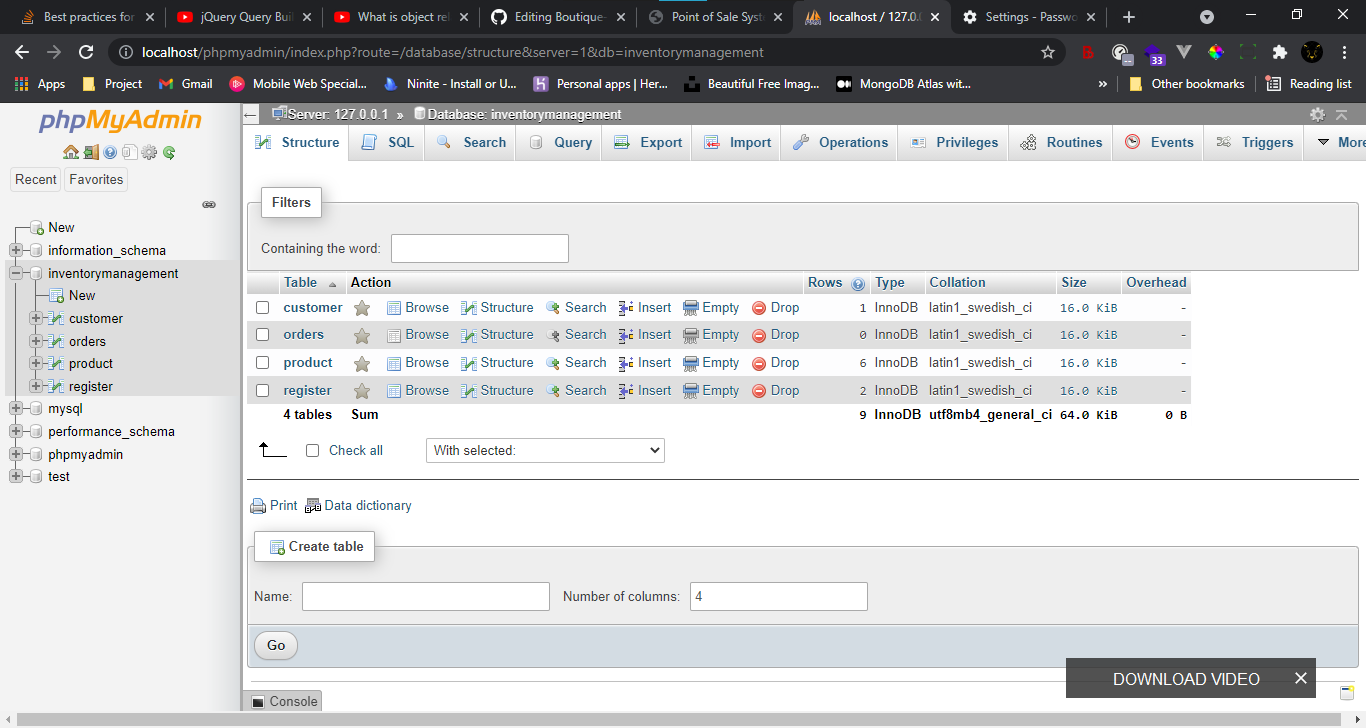Click the Data dictionary icon

pyautogui.click(x=313, y=506)
